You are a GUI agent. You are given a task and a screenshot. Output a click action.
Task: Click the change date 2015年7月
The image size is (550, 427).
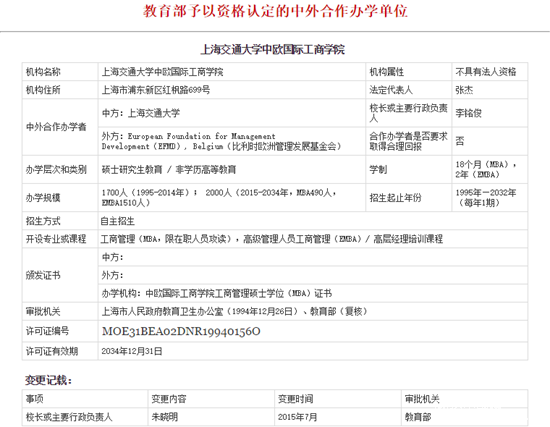coord(297,417)
